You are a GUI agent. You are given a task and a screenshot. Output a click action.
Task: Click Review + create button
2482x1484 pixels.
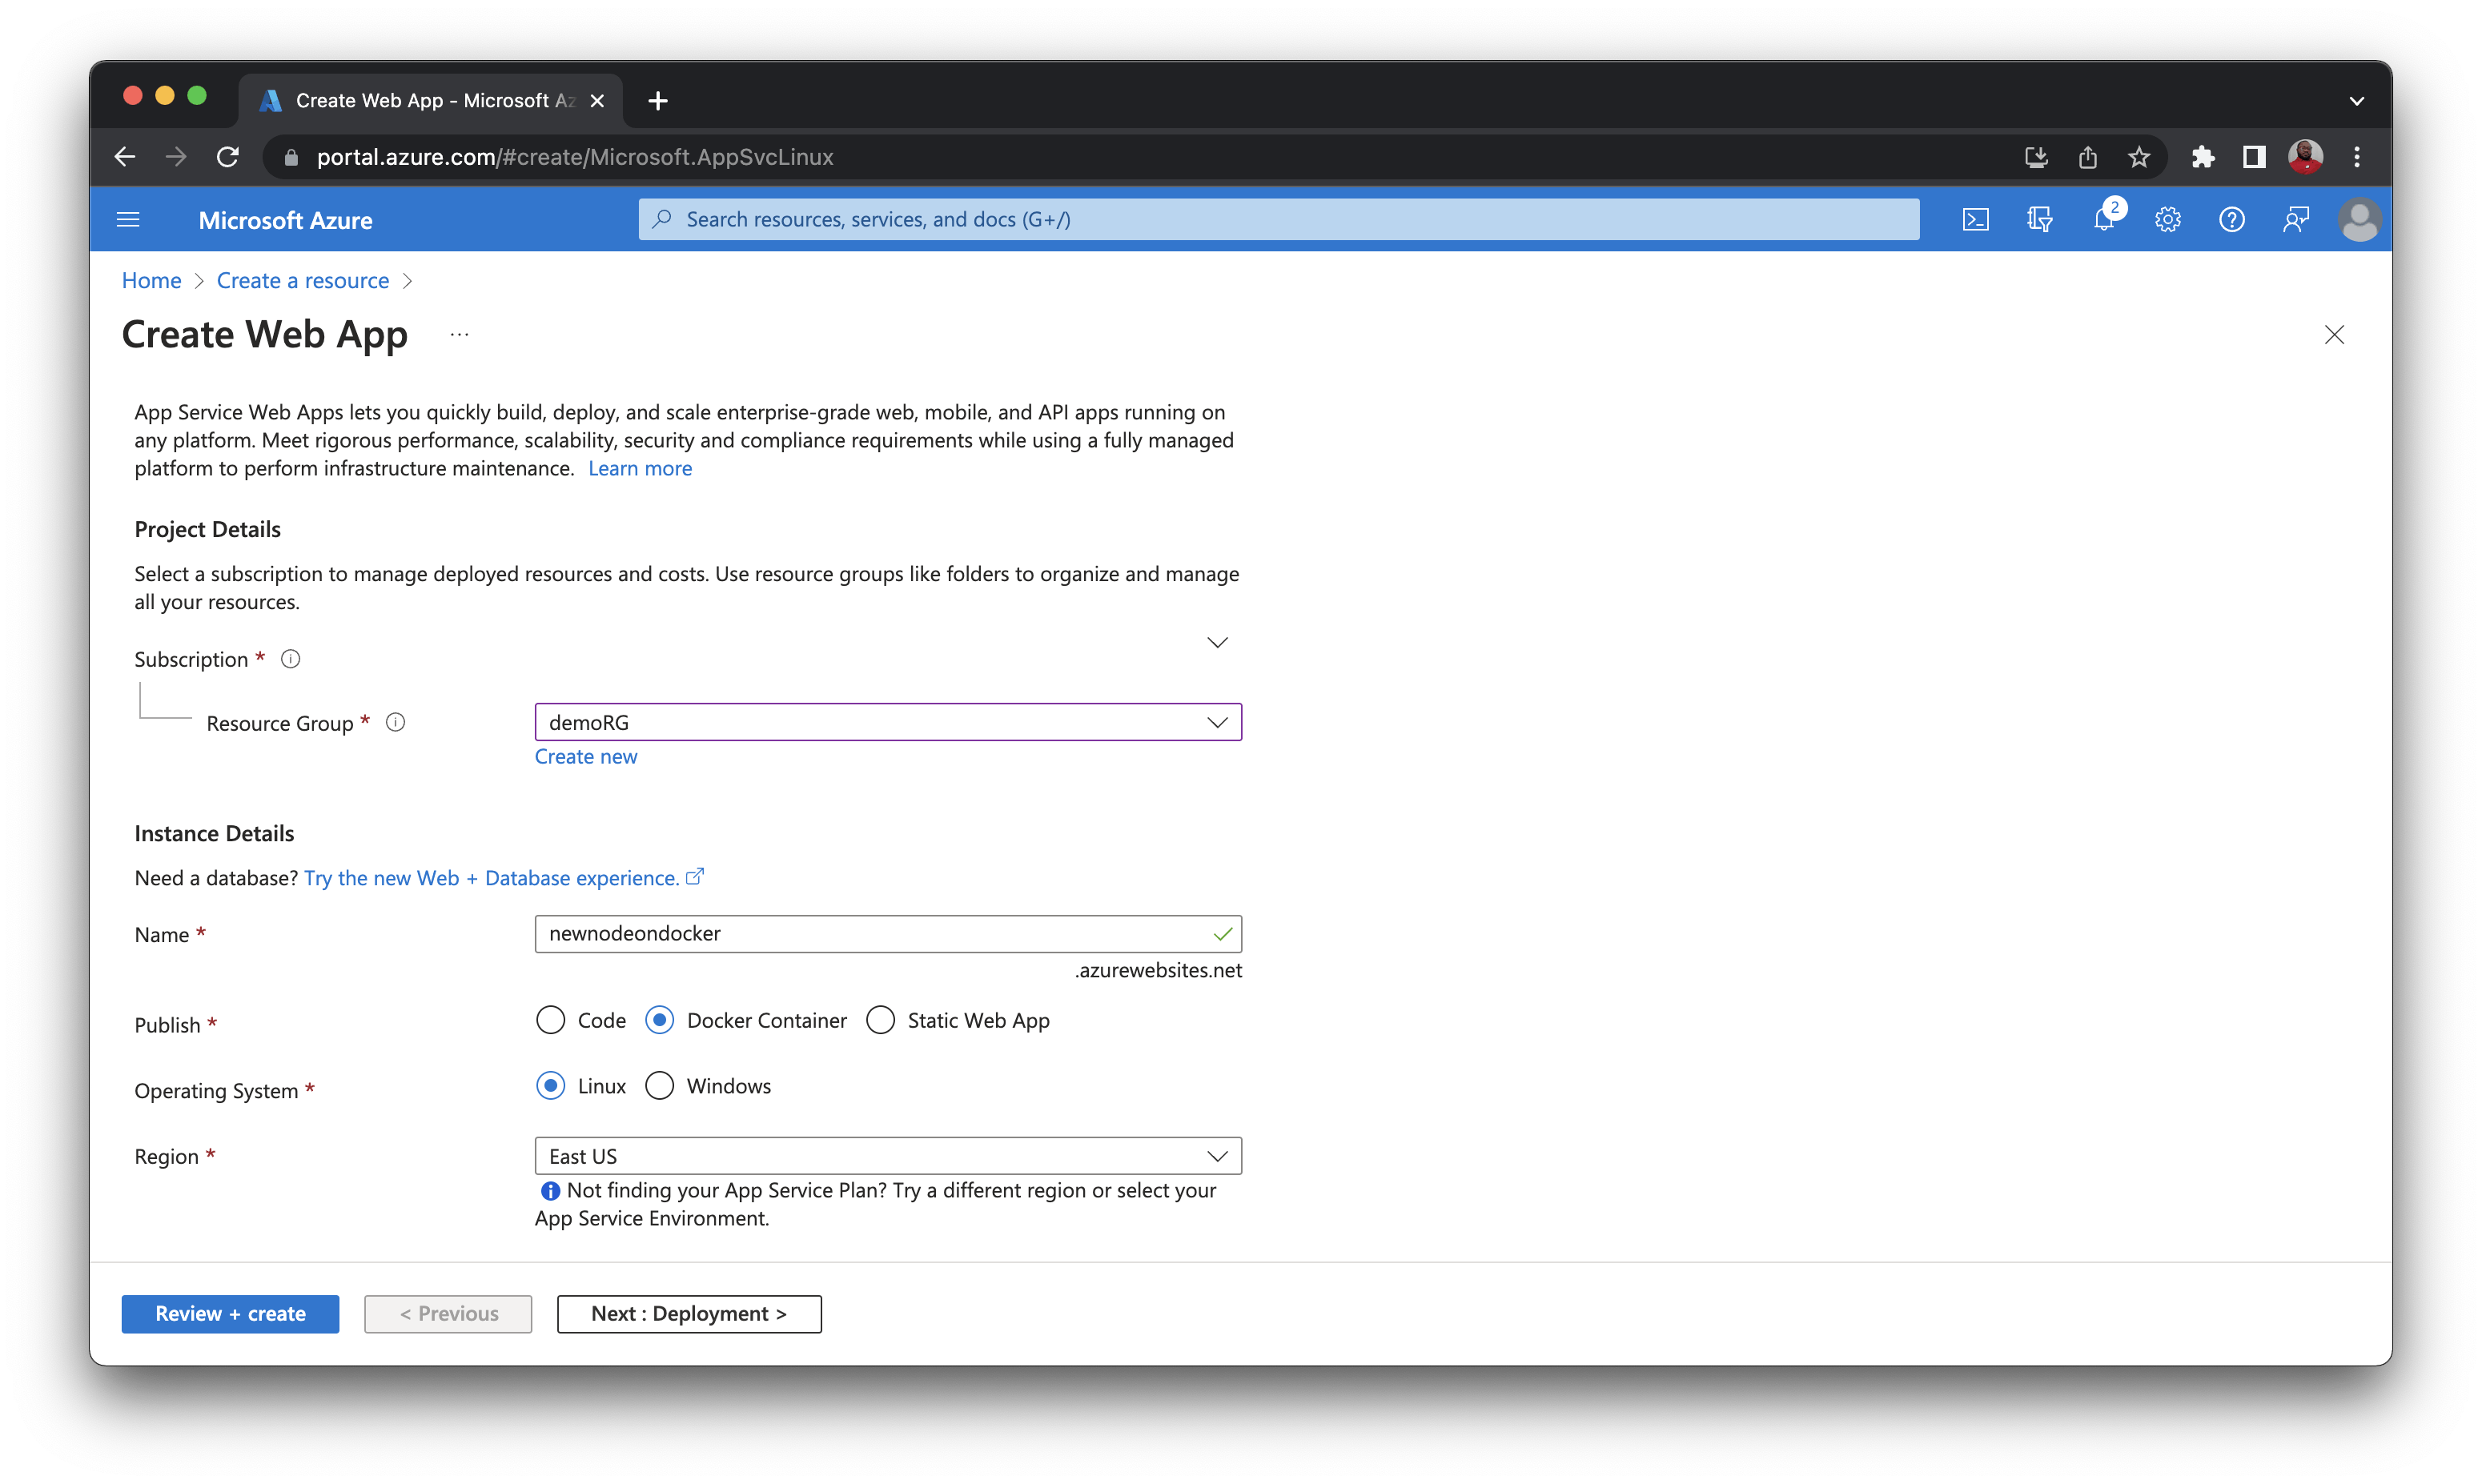click(230, 1313)
